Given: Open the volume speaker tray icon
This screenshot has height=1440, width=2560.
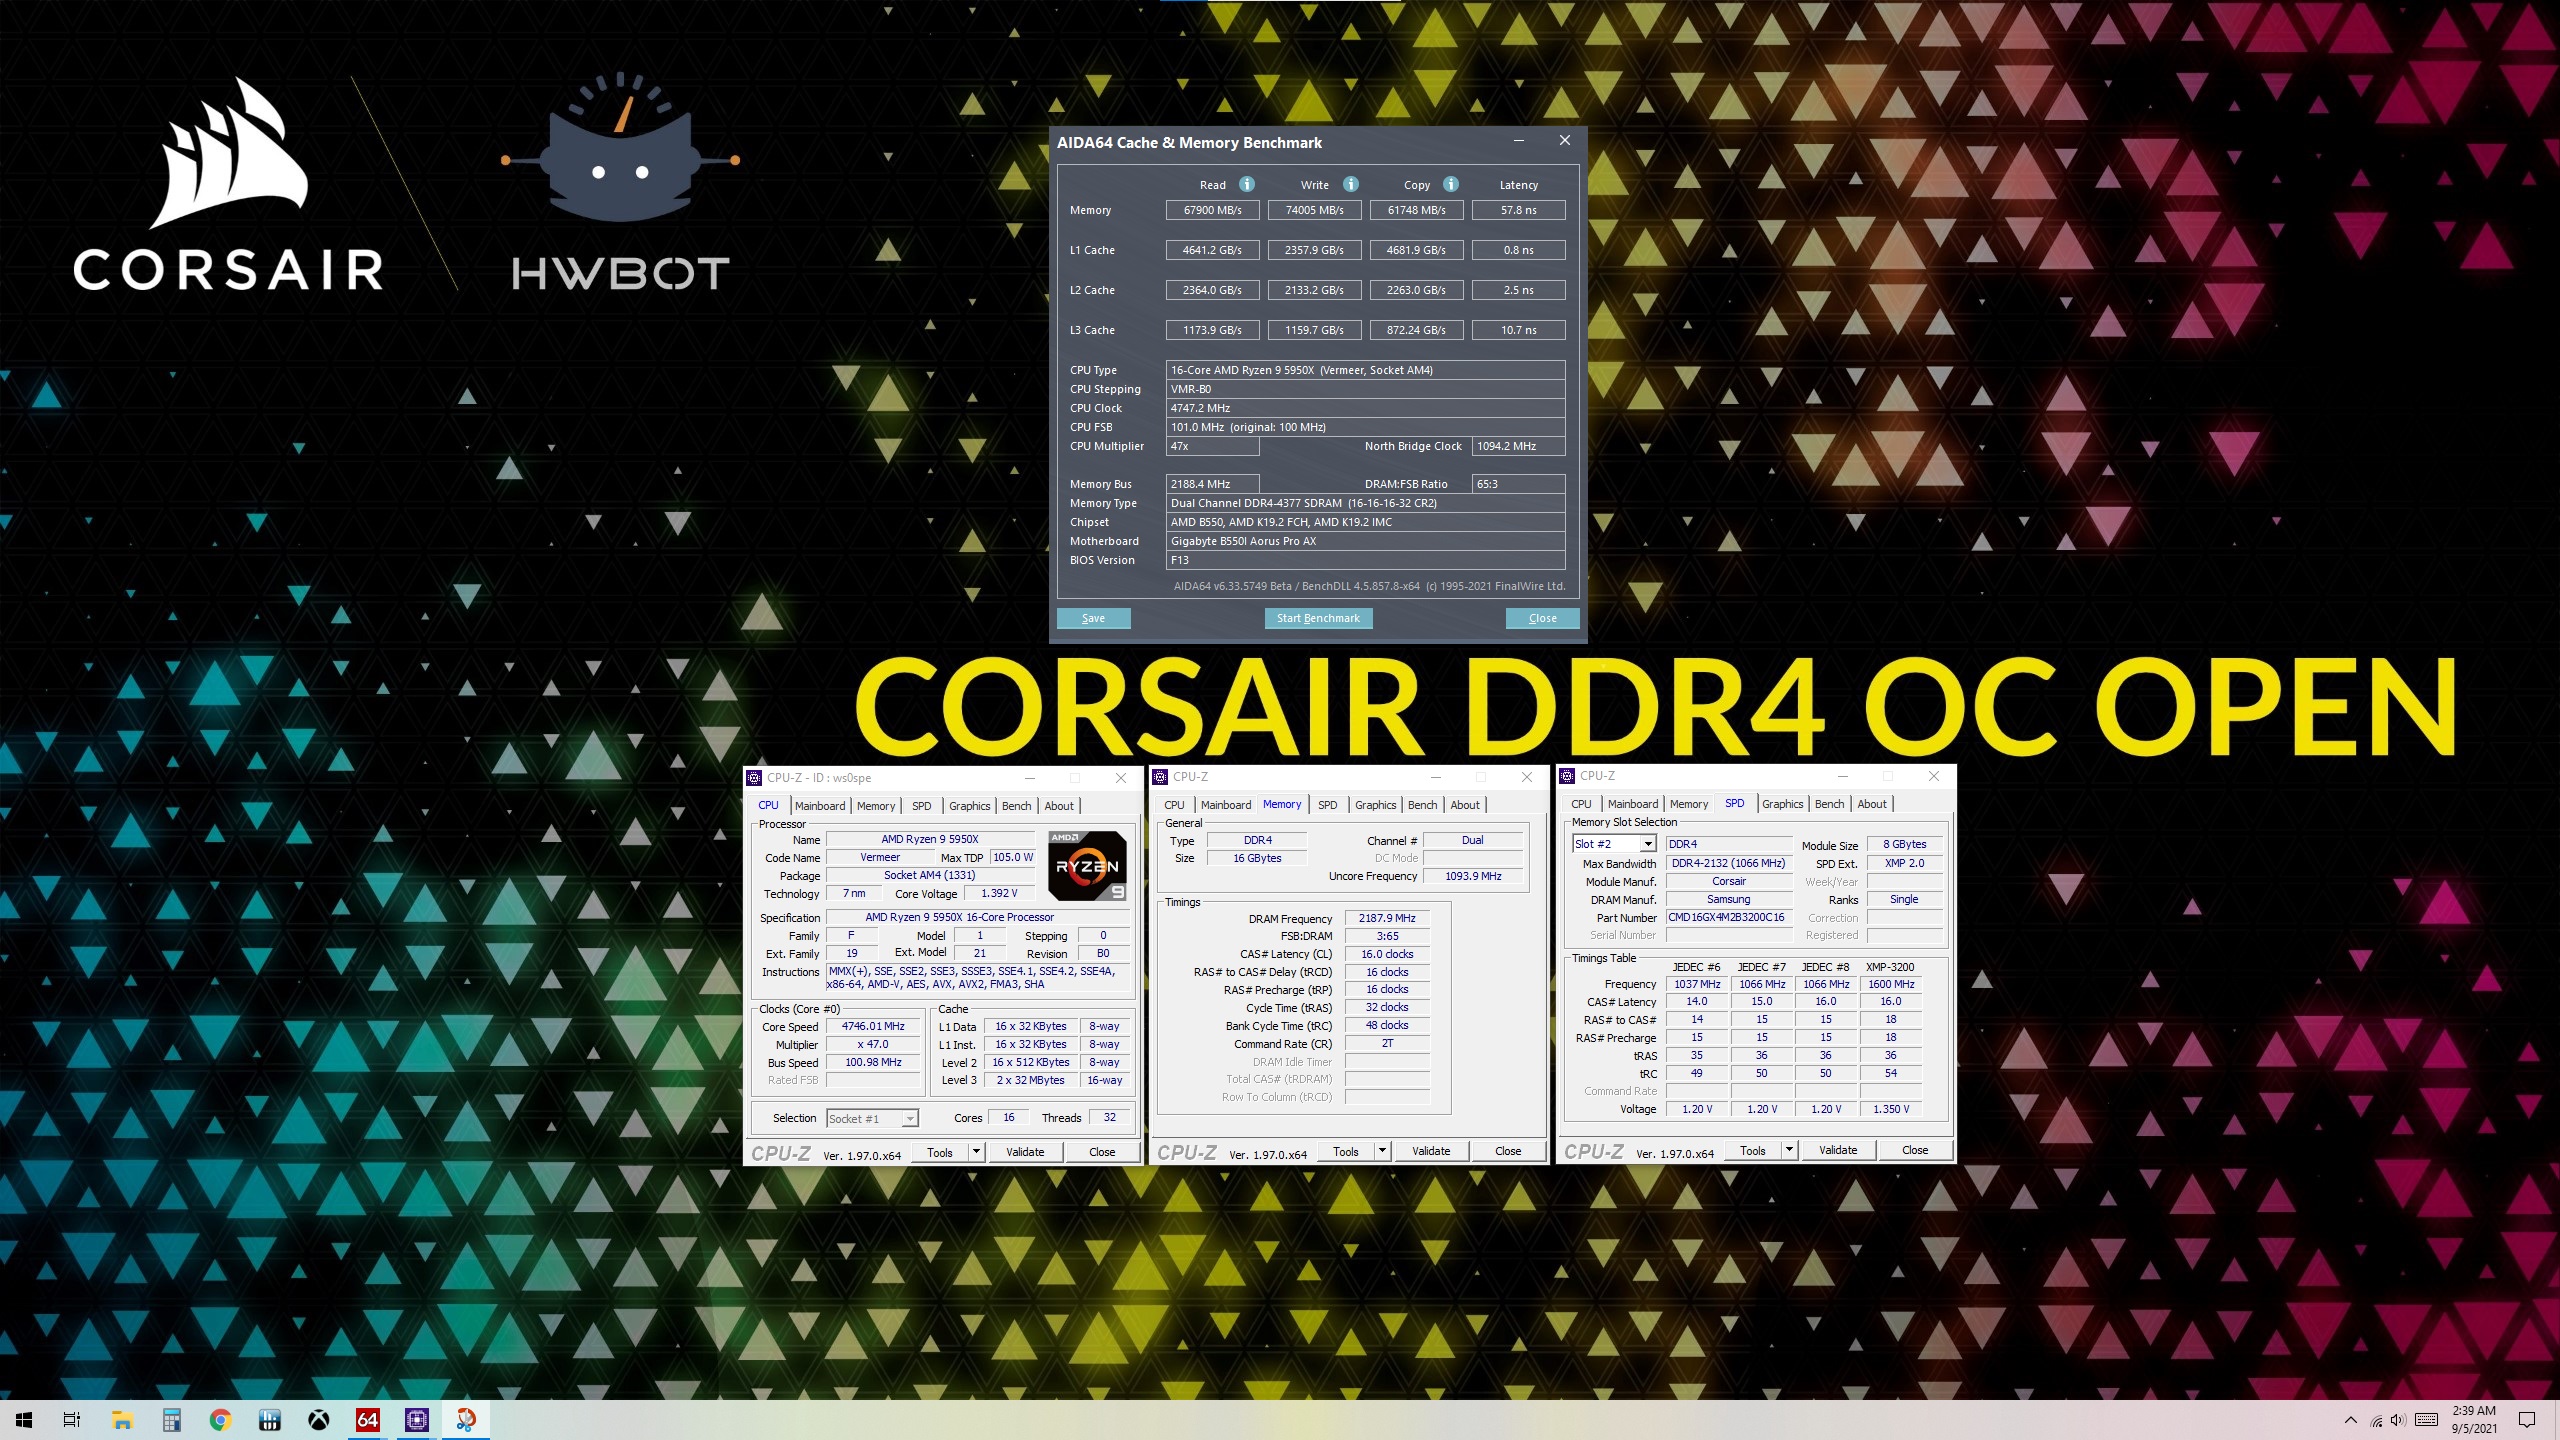Looking at the screenshot, I should (x=2398, y=1421).
